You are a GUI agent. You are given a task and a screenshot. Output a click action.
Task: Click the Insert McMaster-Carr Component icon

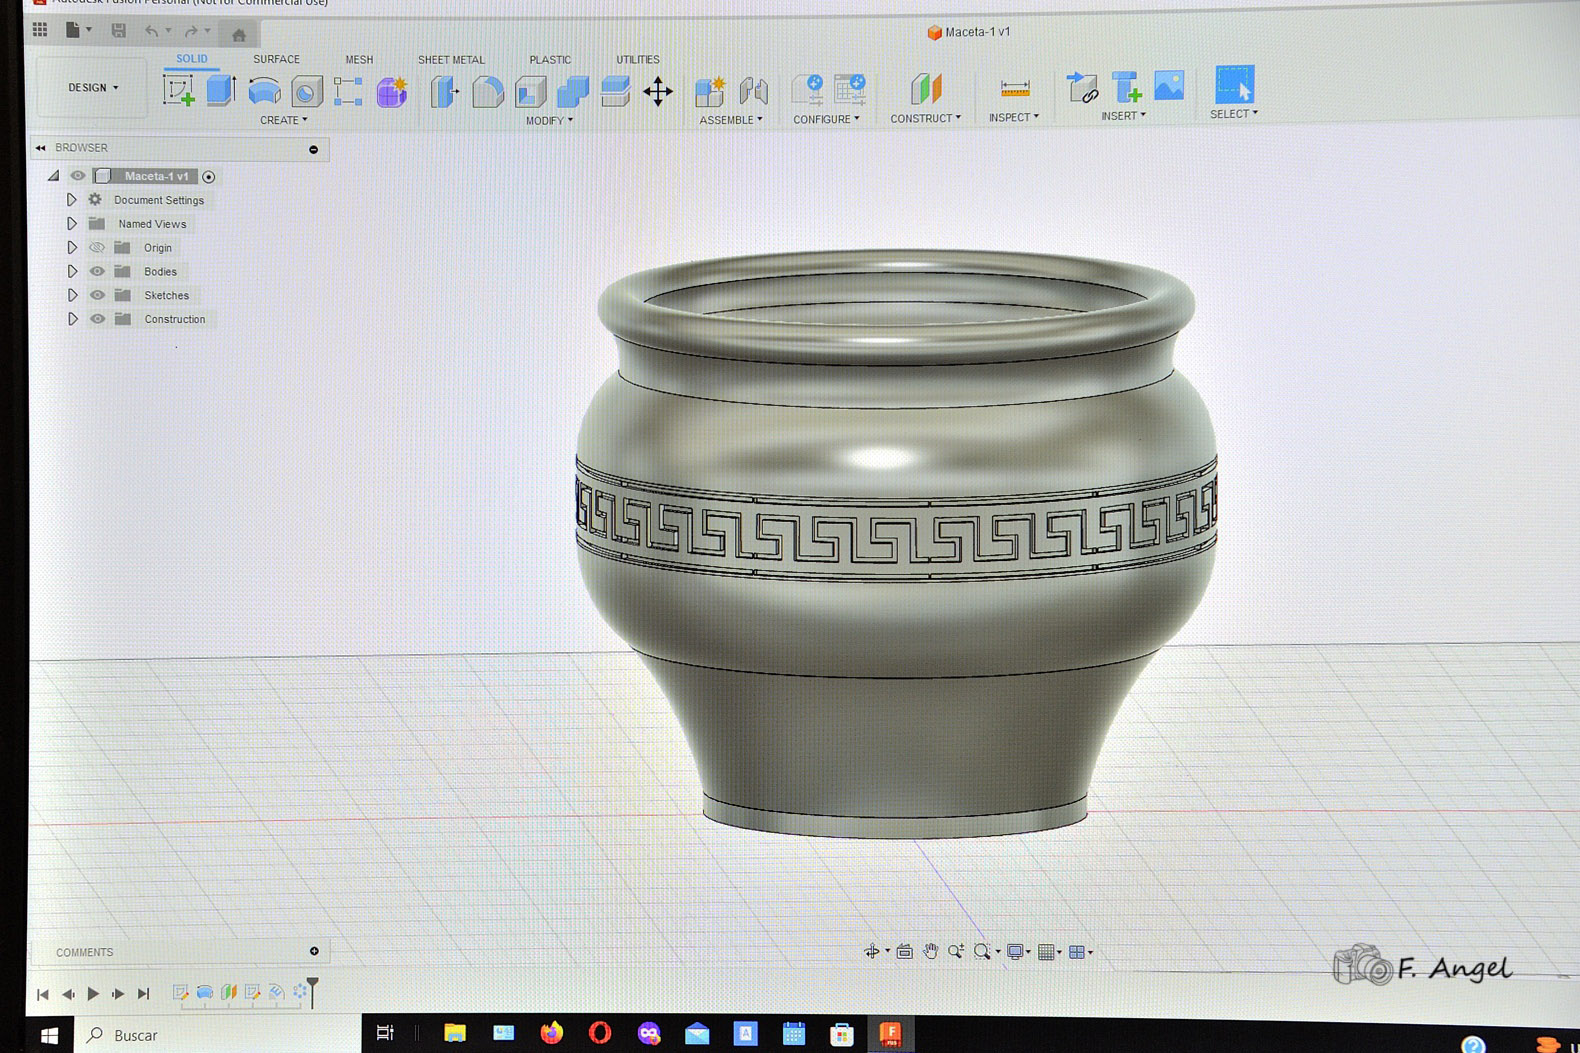click(x=1126, y=87)
